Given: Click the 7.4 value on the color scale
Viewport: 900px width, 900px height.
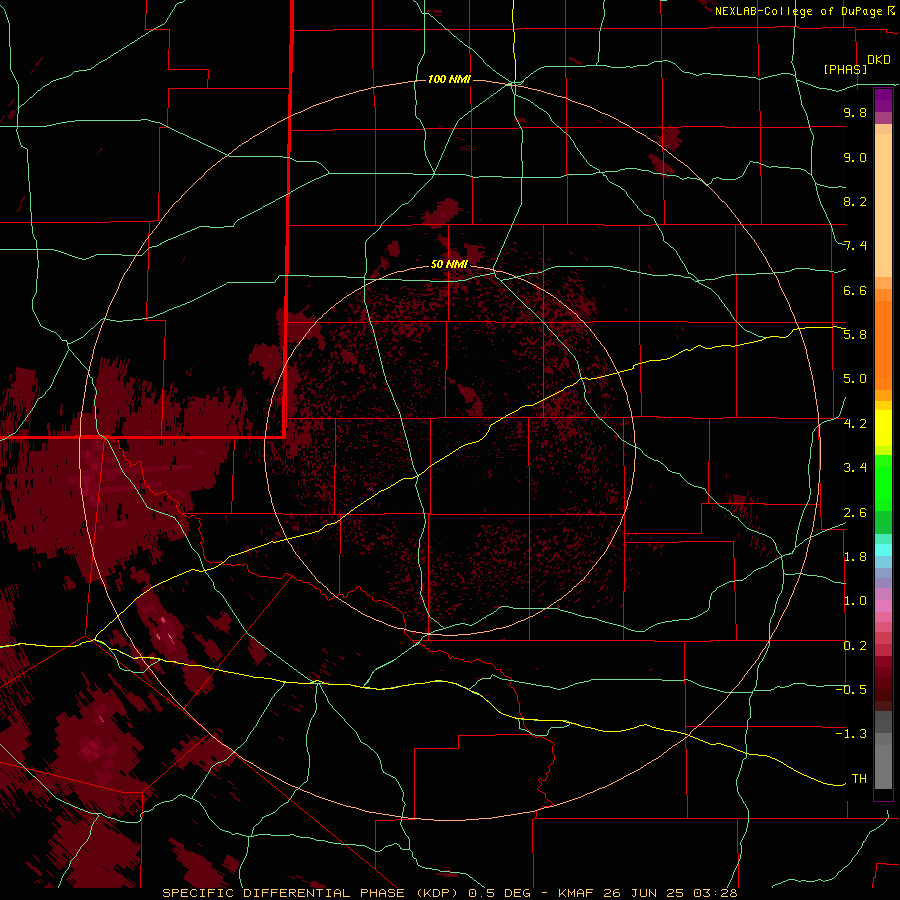Looking at the screenshot, I should pyautogui.click(x=855, y=246).
